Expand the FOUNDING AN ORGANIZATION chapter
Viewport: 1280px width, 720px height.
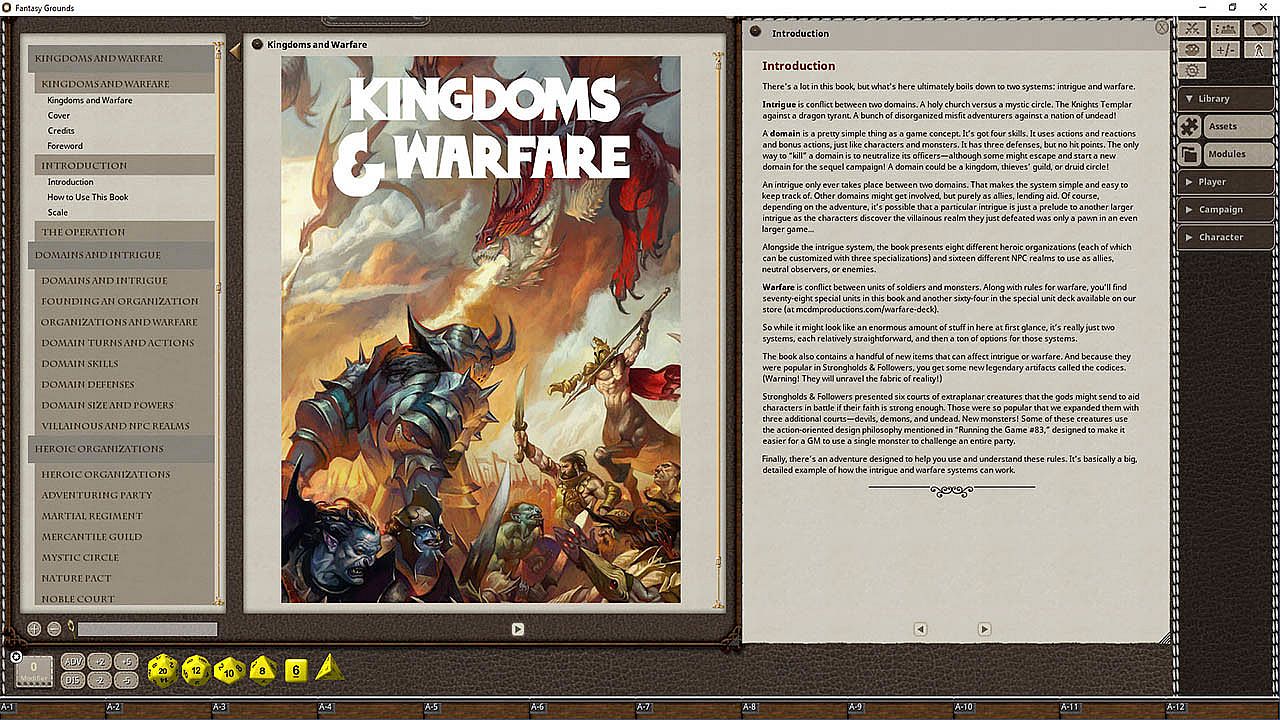coord(120,301)
